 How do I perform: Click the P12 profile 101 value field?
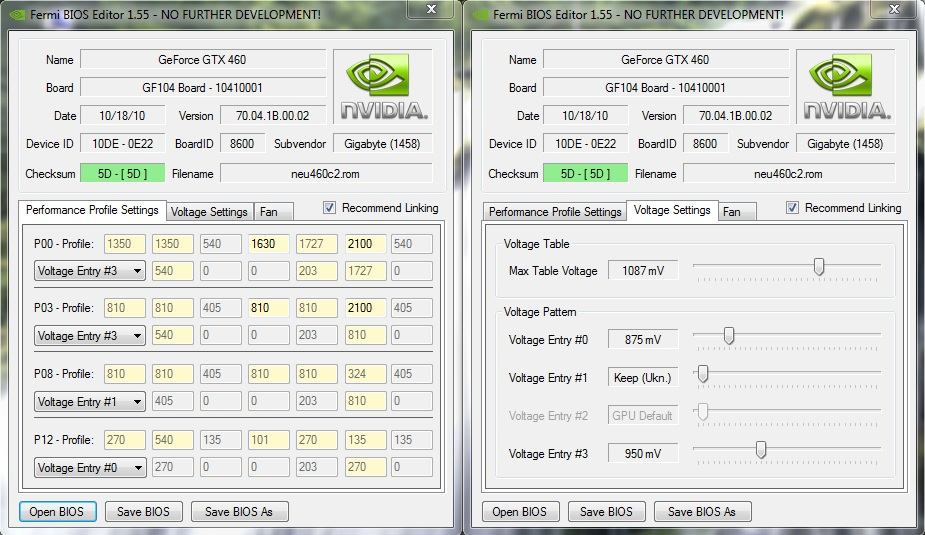point(268,439)
